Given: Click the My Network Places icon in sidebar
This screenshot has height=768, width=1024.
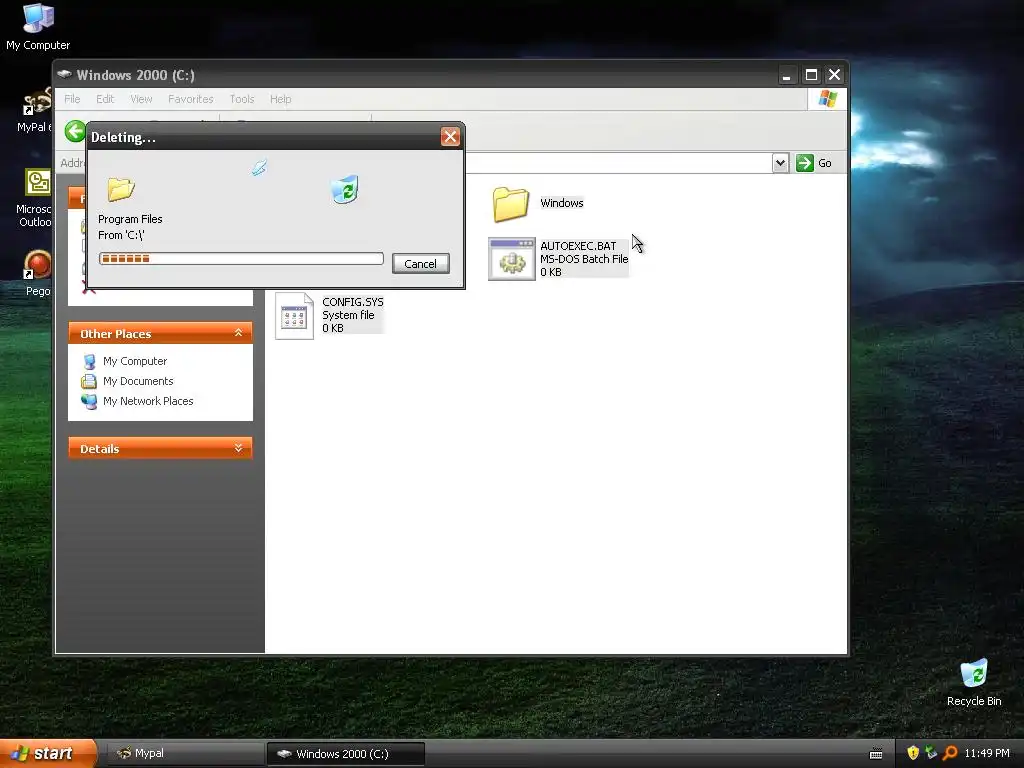Looking at the screenshot, I should 89,401.
